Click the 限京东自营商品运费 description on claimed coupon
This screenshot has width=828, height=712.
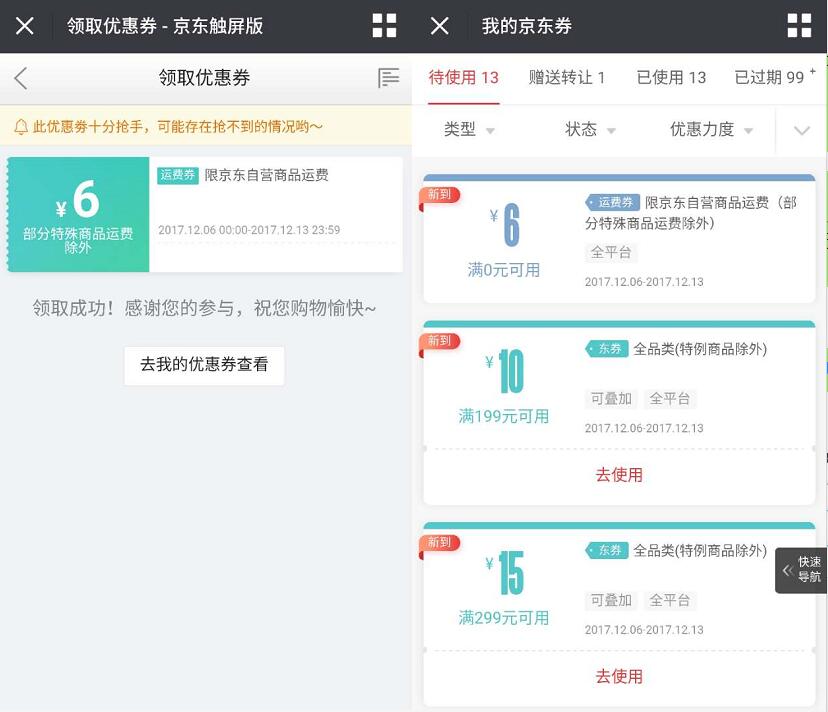click(x=267, y=175)
